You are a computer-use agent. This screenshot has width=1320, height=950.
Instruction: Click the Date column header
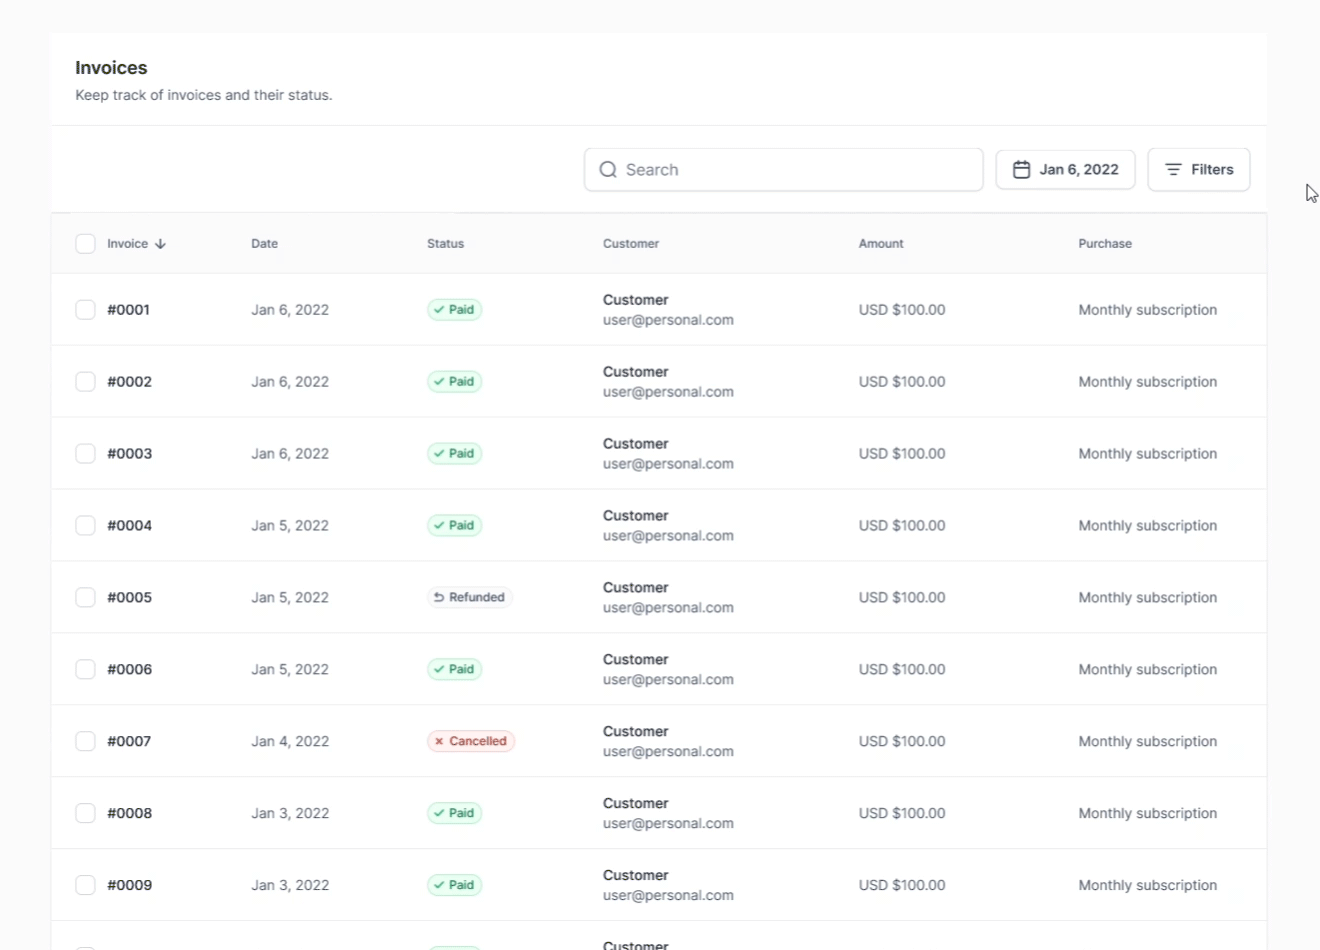click(264, 244)
